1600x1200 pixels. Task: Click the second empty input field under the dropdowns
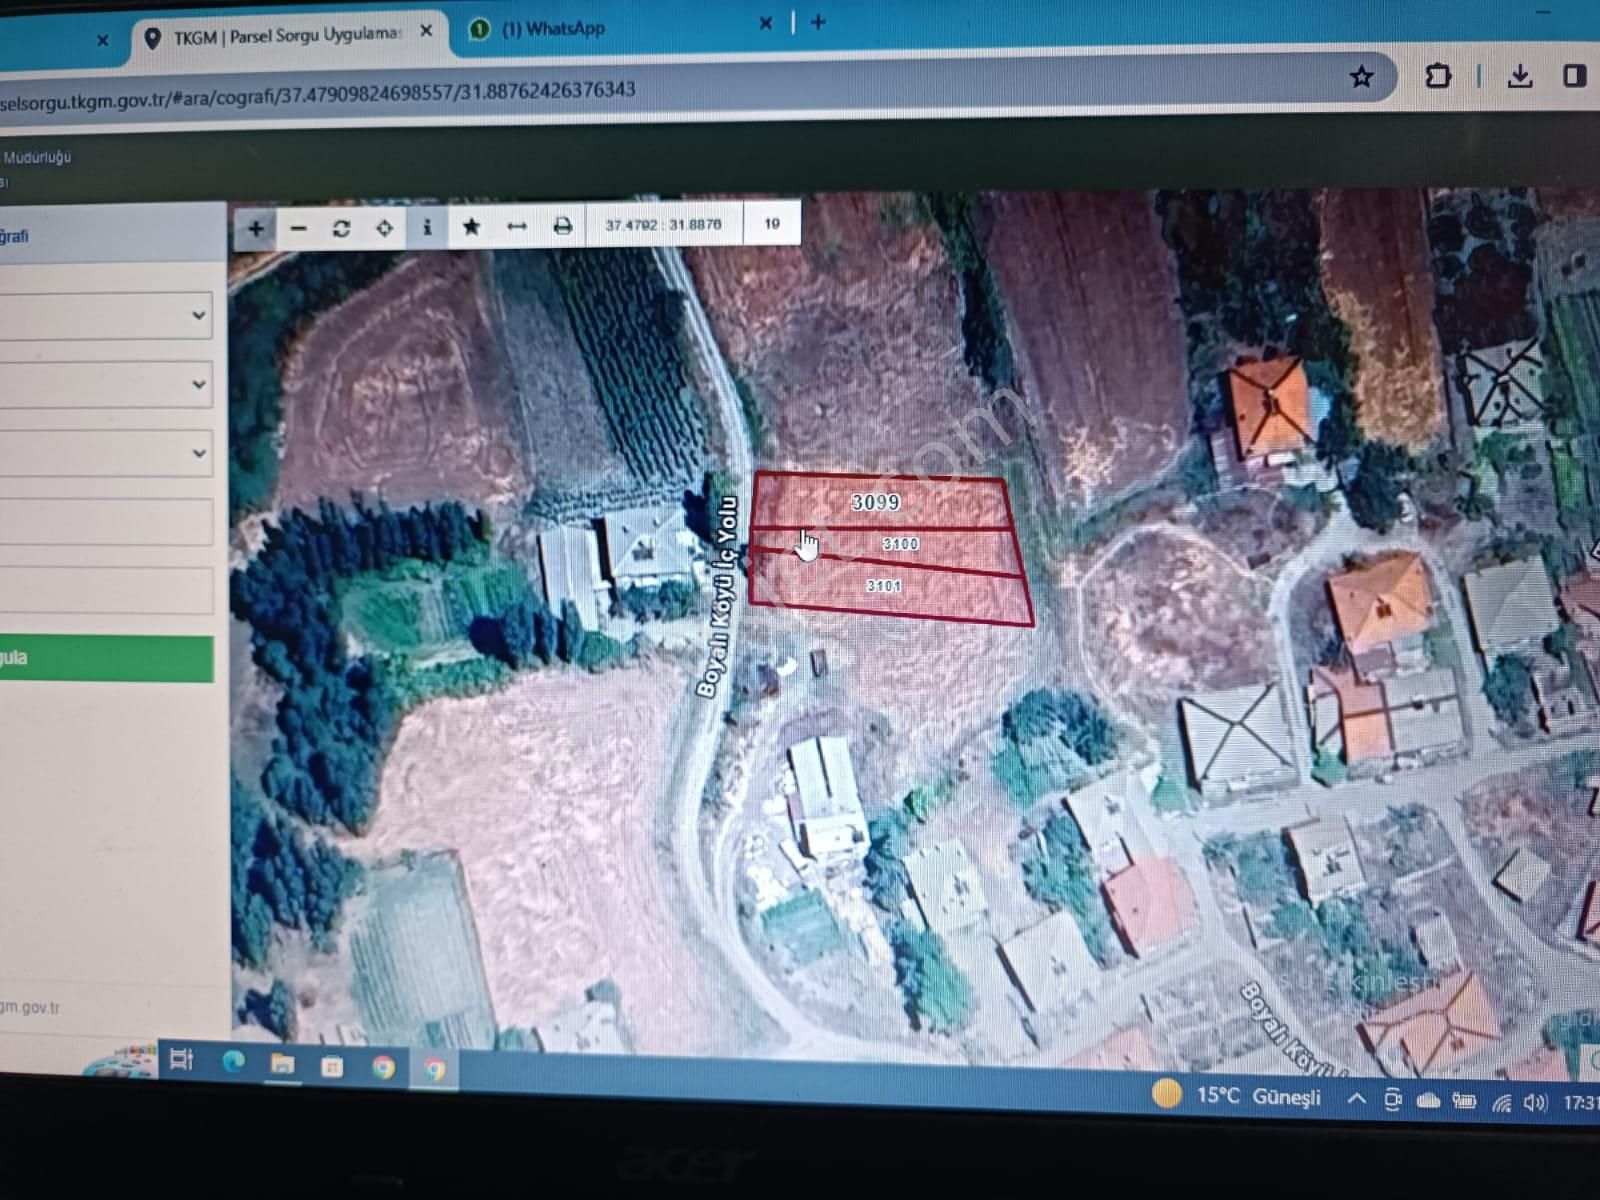pos(105,591)
